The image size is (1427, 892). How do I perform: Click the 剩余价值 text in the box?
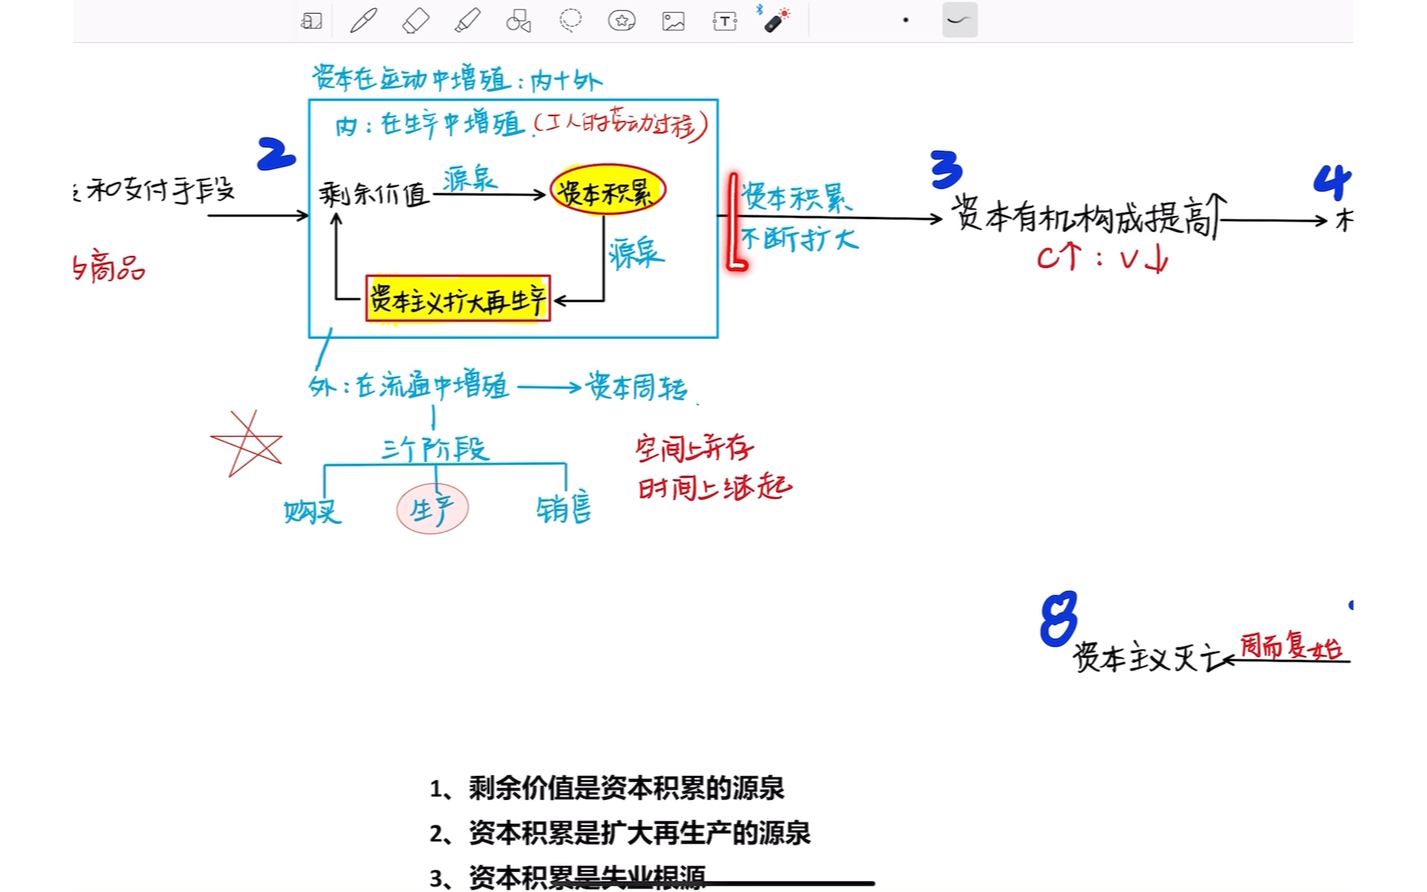(x=375, y=193)
